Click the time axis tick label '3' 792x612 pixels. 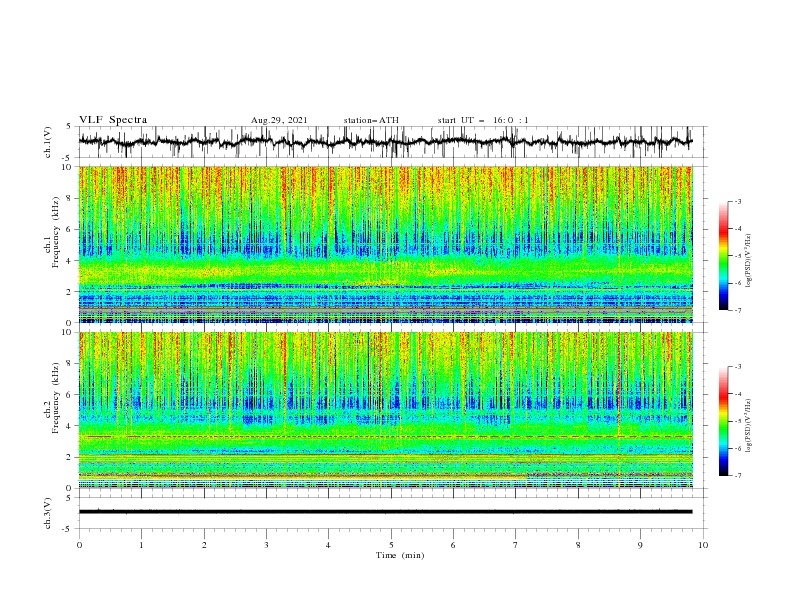267,545
